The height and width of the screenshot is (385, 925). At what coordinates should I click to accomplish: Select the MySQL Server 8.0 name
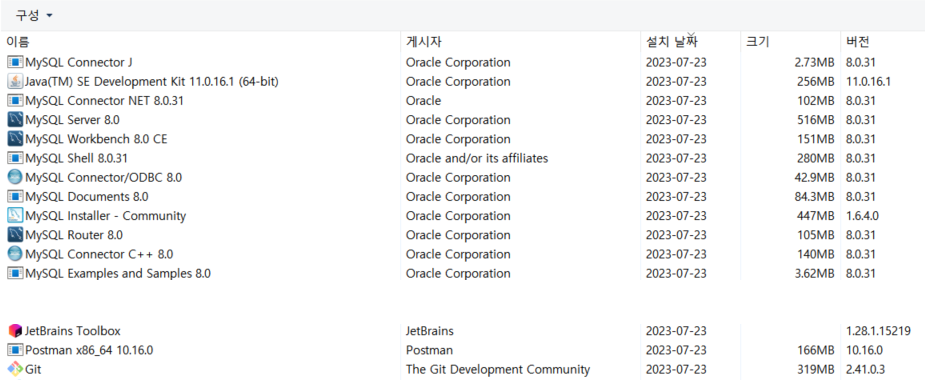(73, 120)
